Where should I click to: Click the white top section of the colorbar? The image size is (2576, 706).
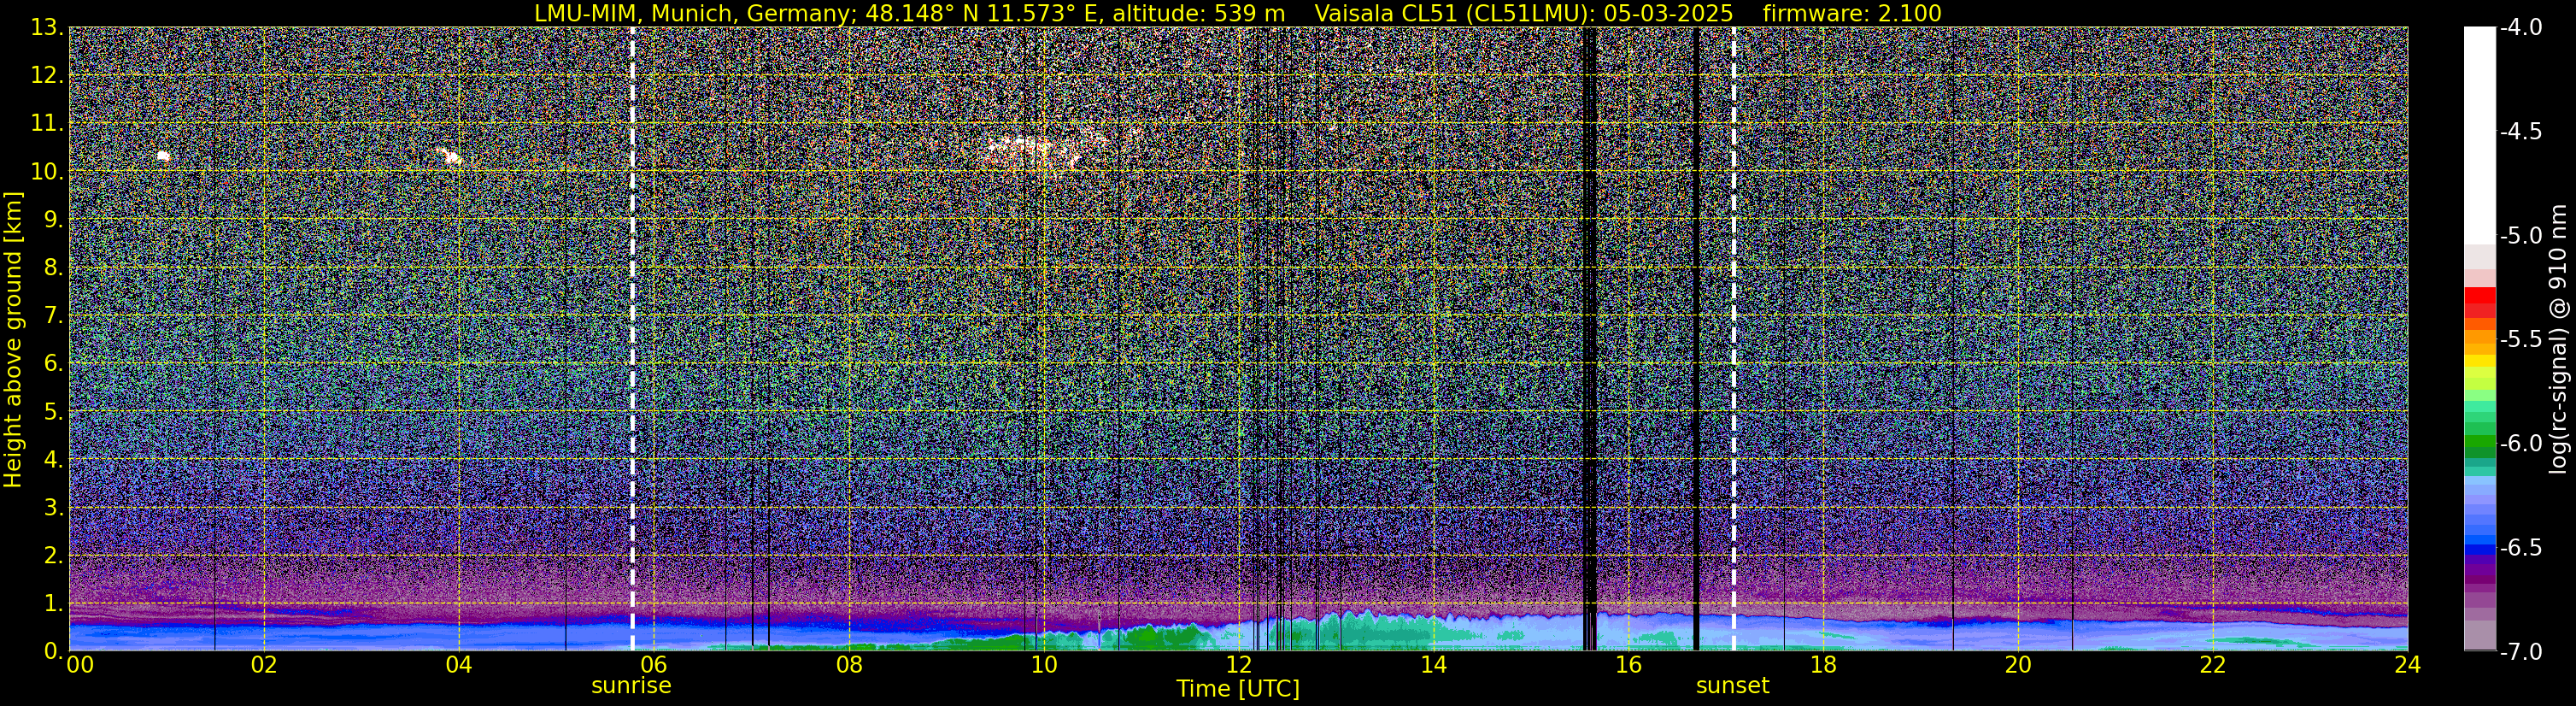point(2479,135)
